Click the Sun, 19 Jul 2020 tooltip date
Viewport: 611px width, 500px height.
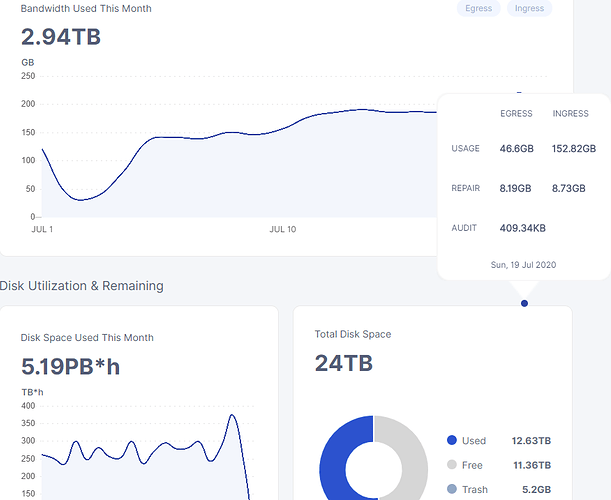coord(523,264)
